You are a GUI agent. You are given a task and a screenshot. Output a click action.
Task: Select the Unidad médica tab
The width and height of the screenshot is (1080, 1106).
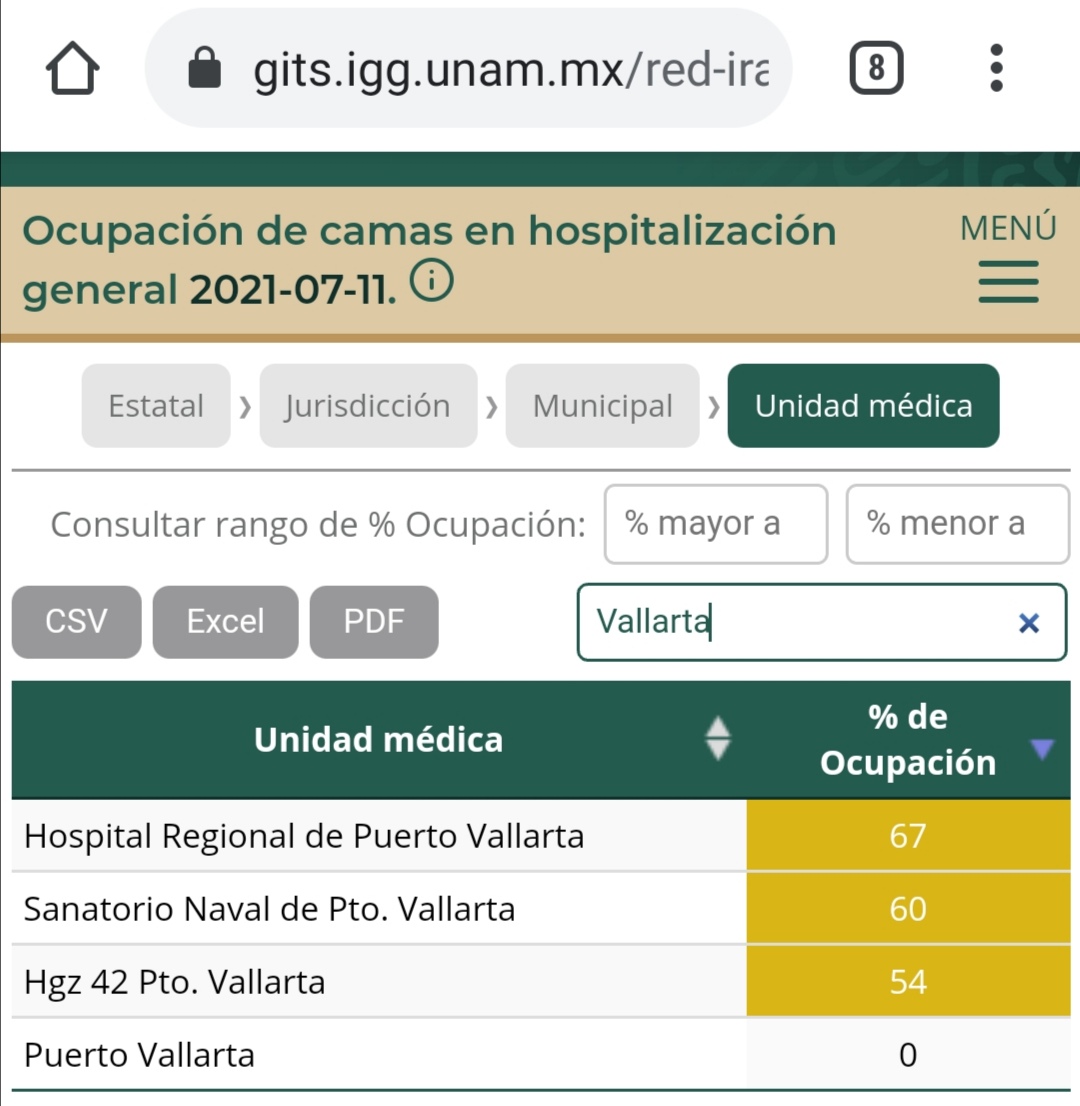tap(863, 406)
